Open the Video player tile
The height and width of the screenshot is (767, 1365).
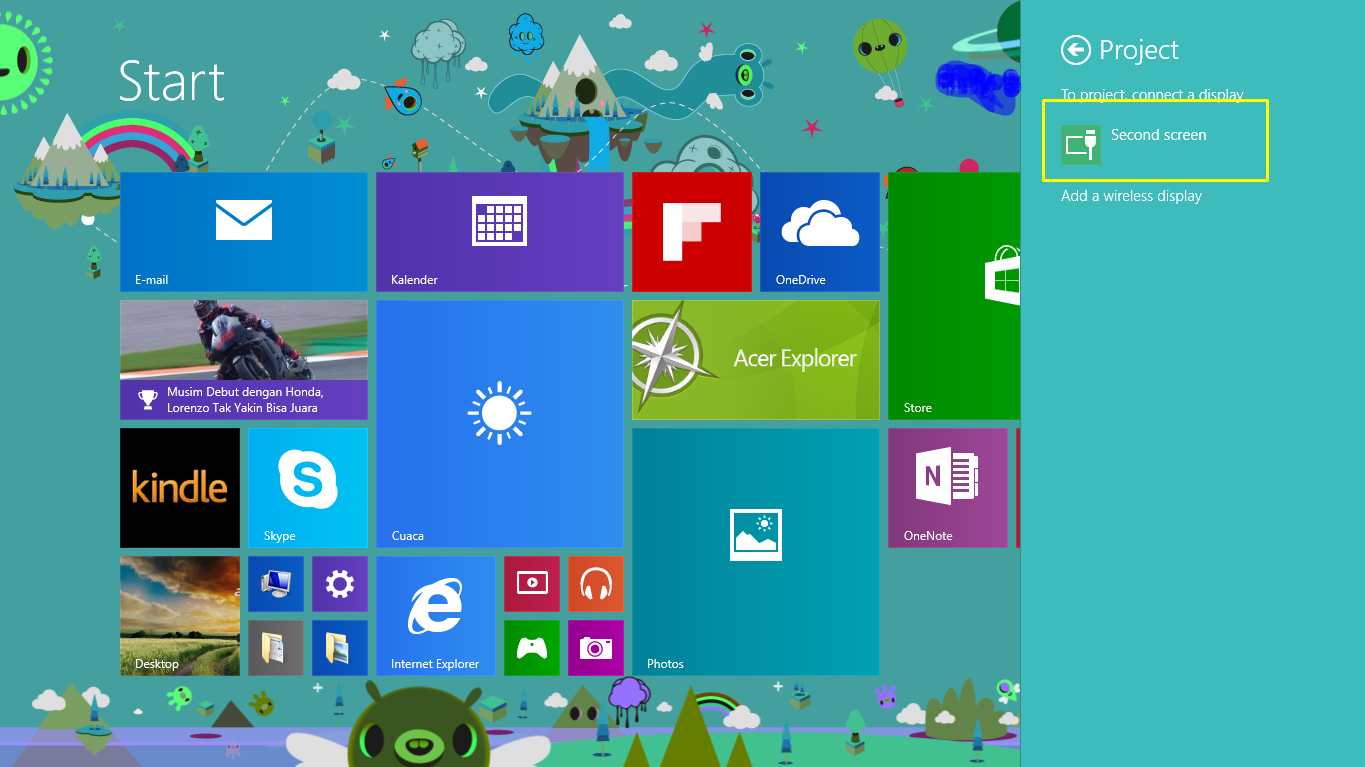pyautogui.click(x=532, y=584)
